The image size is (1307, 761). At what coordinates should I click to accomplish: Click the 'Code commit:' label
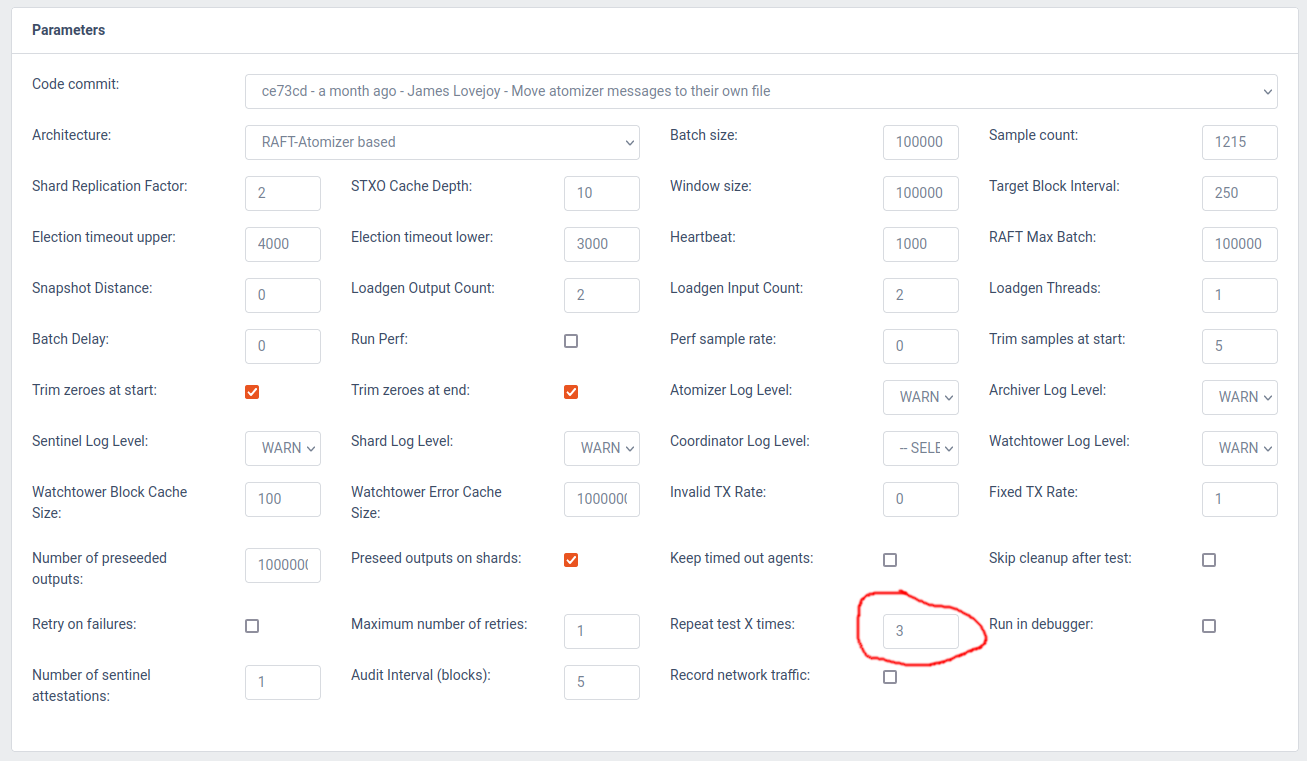[x=75, y=84]
